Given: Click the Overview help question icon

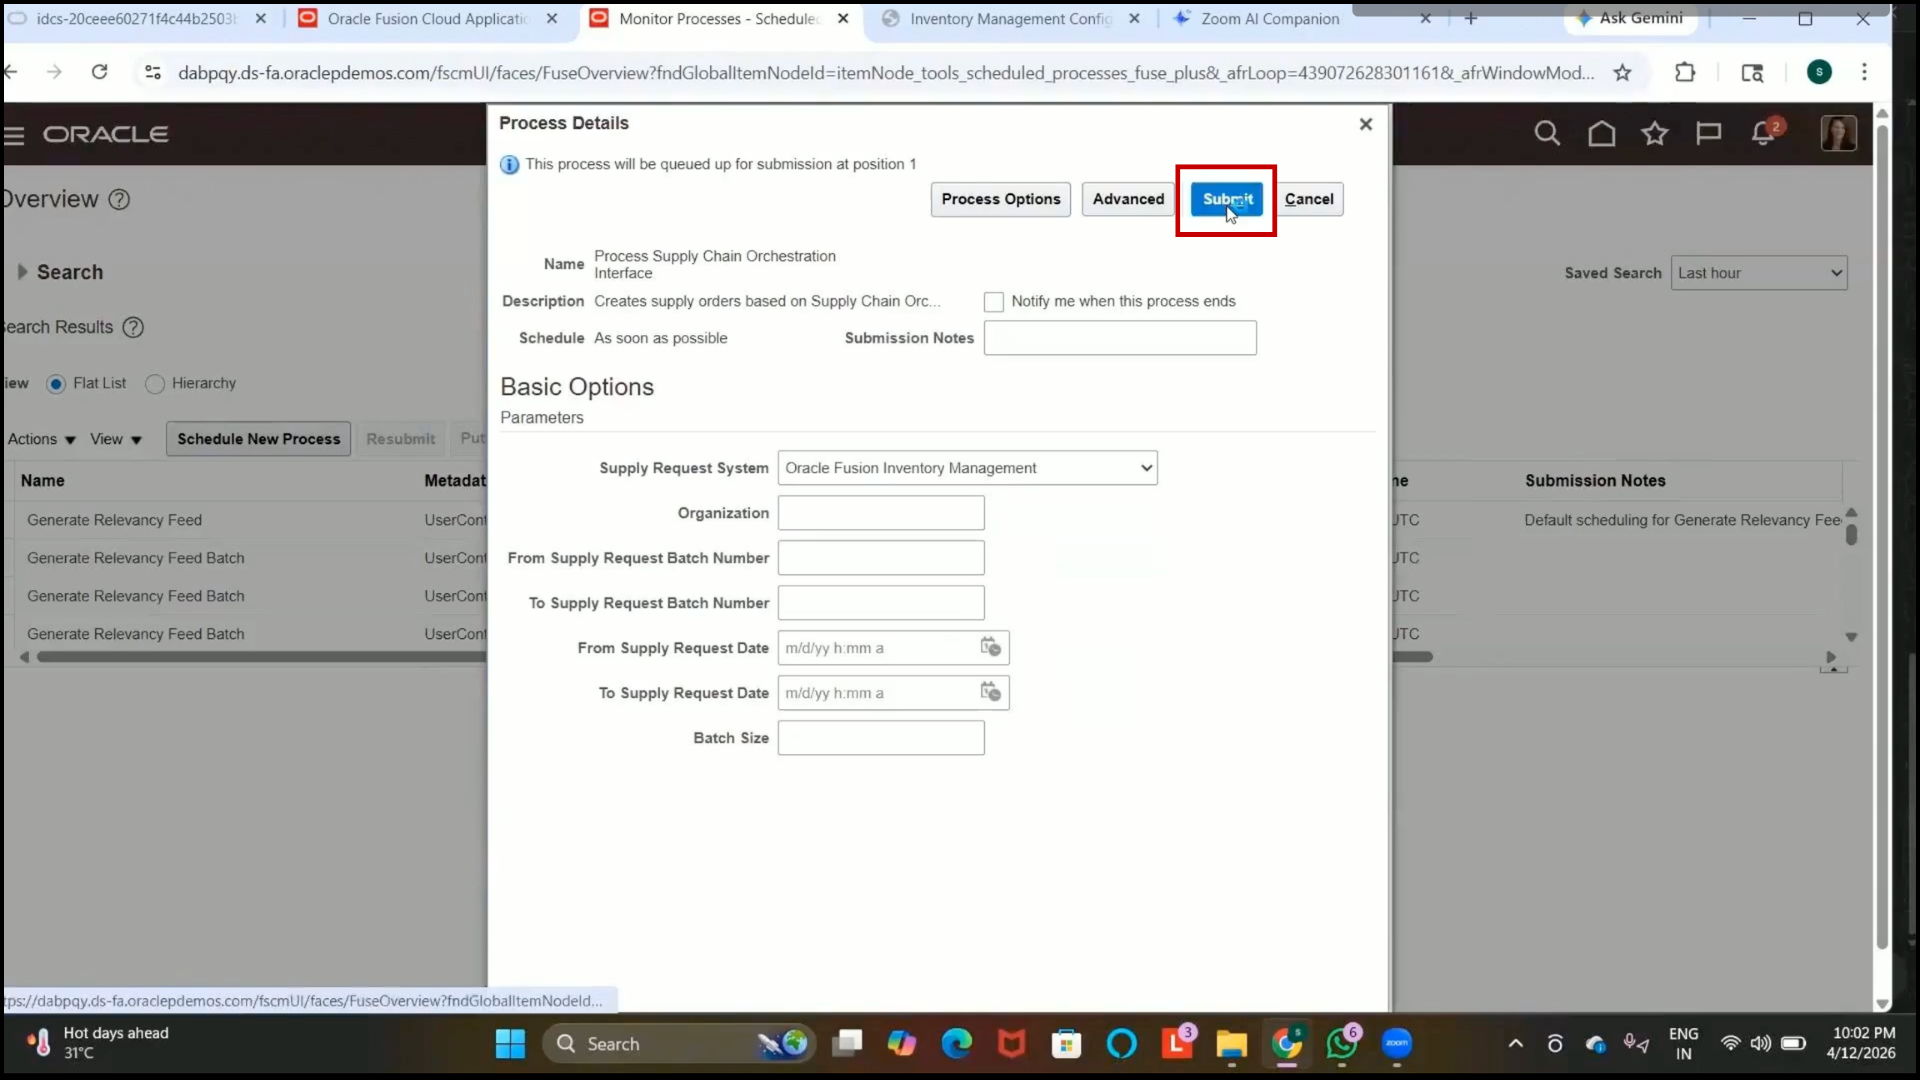Looking at the screenshot, I should [119, 199].
